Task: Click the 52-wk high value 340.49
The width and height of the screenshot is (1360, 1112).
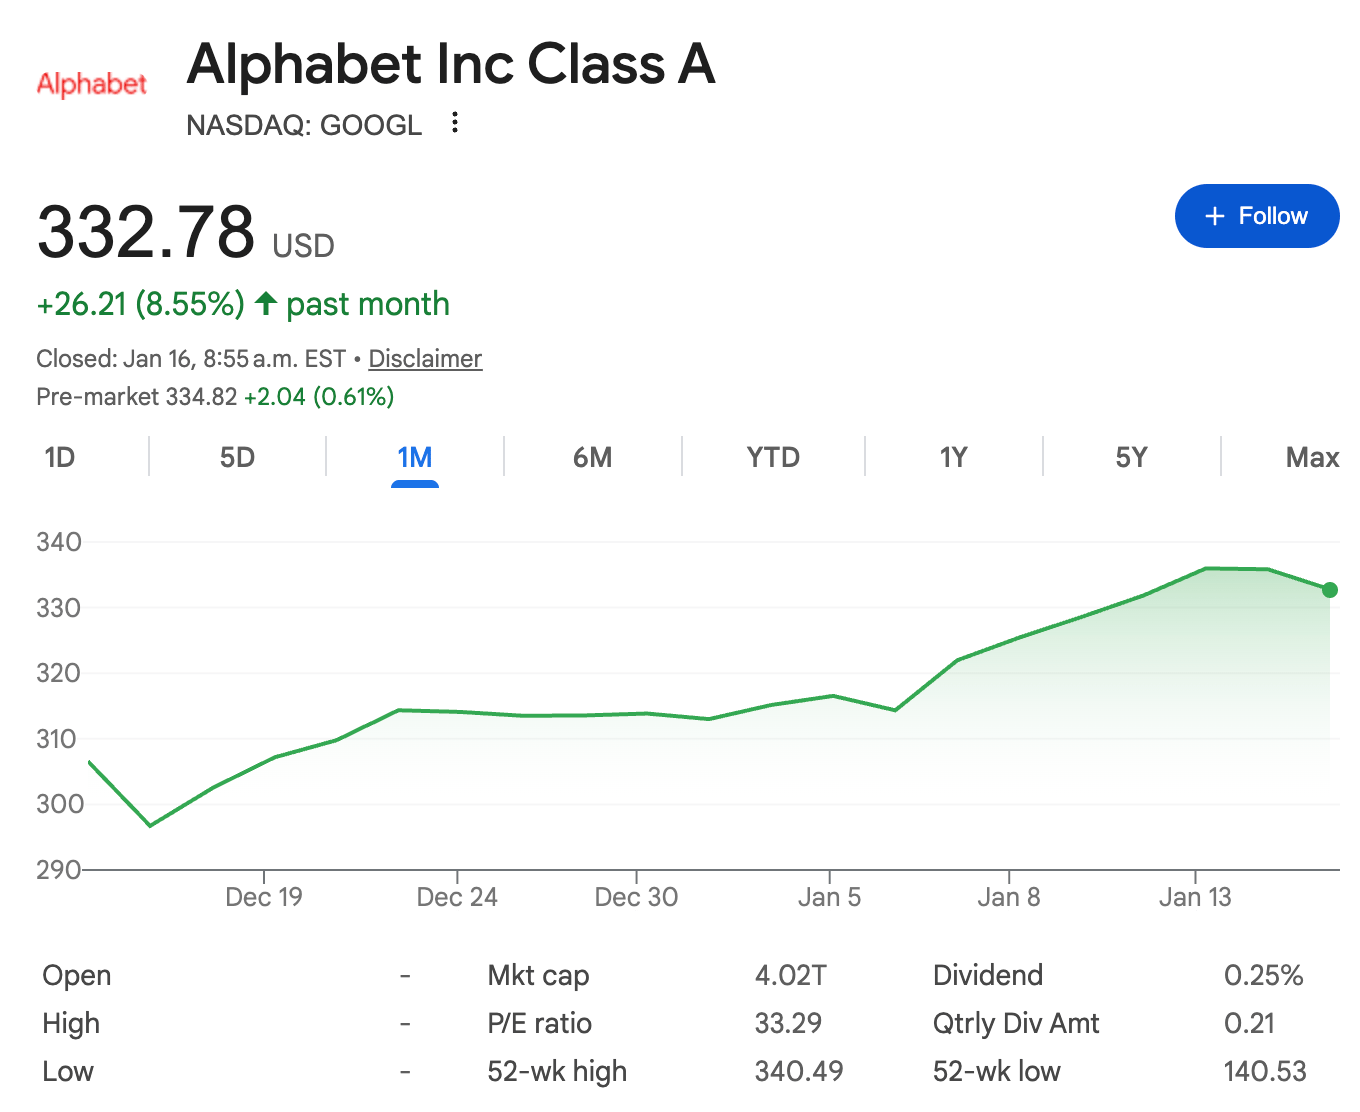Action: point(798,1071)
